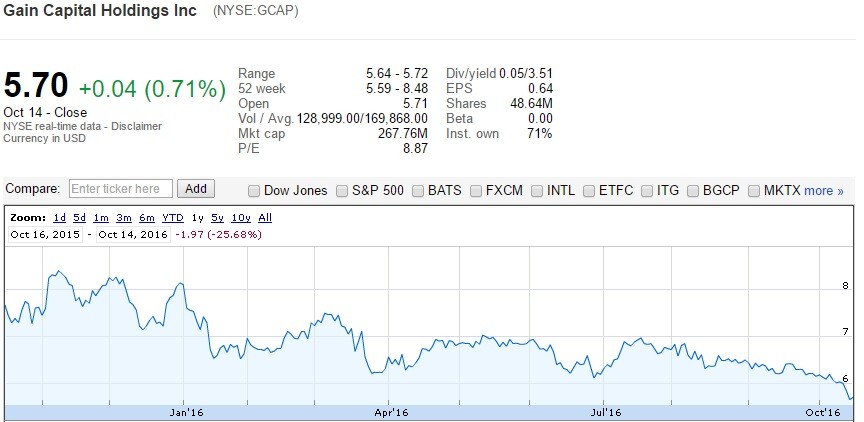864x422 pixels.
Task: Click the +0.04 (0.71%) price change
Action: click(153, 89)
